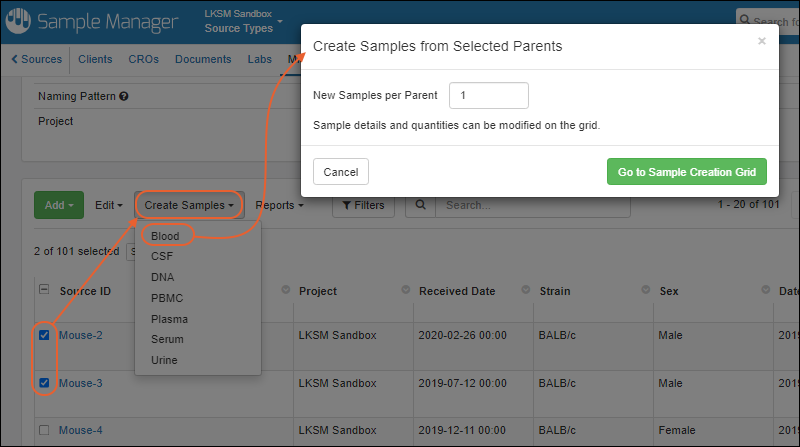
Task: Click the Filters button
Action: 363,205
